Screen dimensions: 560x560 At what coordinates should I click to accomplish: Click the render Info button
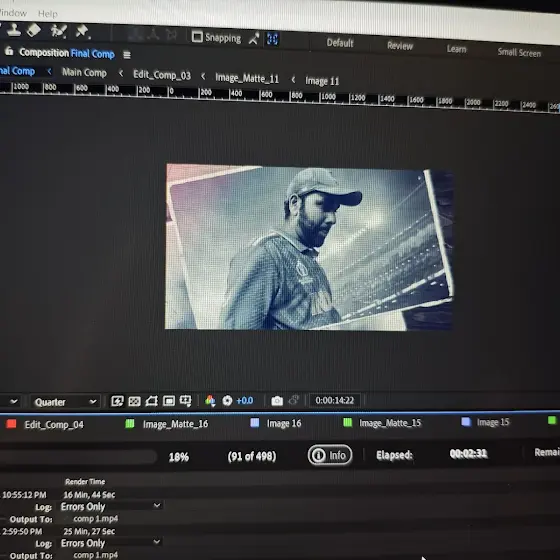point(330,455)
